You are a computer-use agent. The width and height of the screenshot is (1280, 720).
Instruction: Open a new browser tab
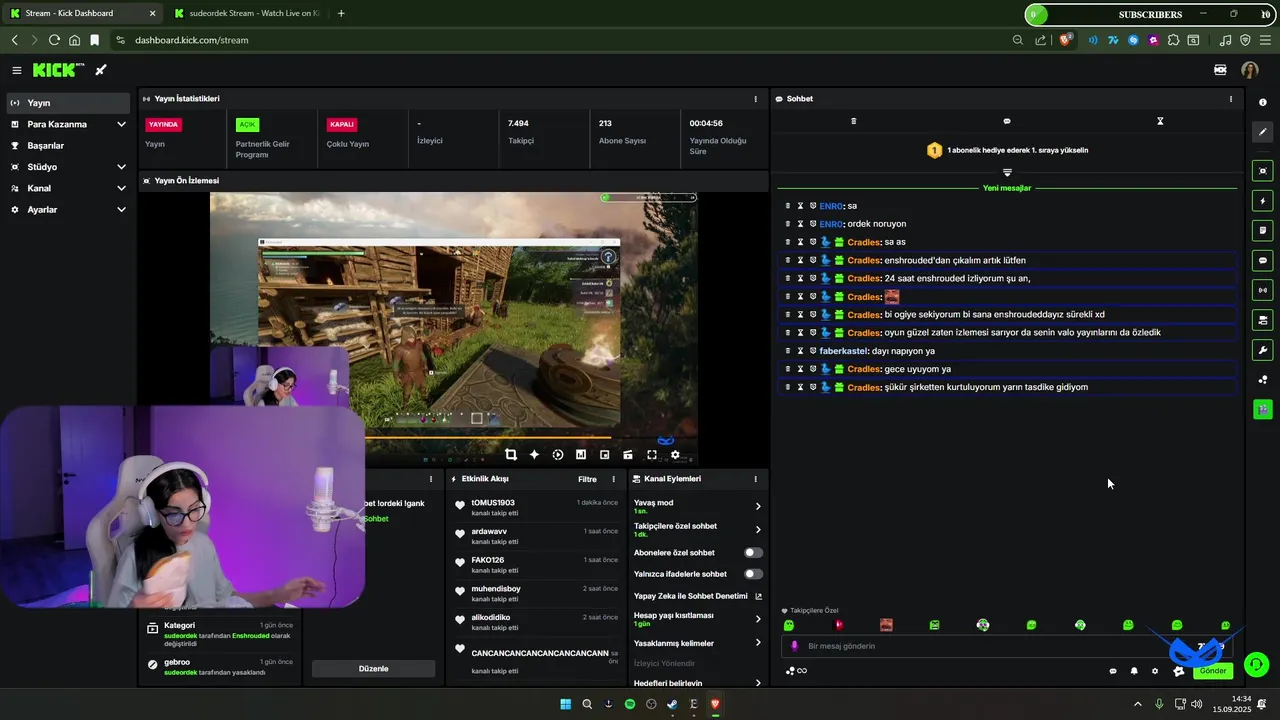[x=341, y=14]
